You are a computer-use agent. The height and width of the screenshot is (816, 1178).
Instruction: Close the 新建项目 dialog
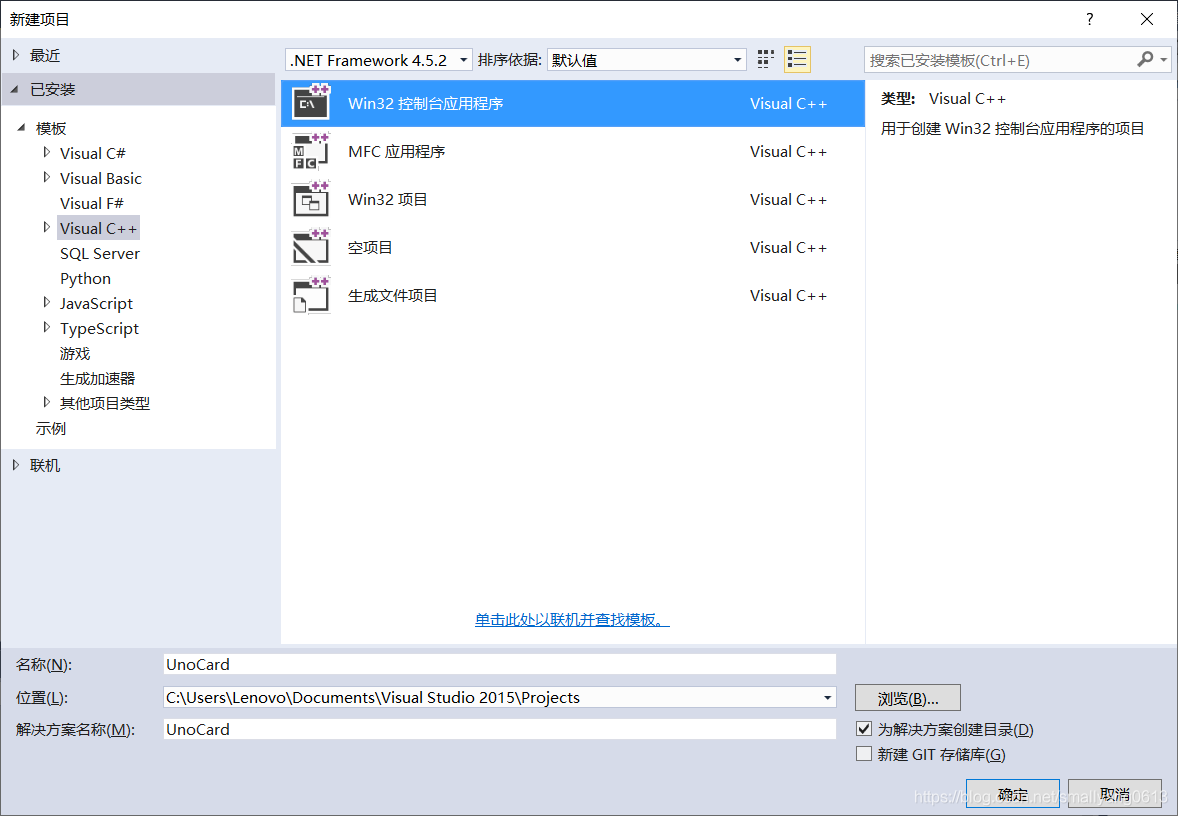[1146, 19]
